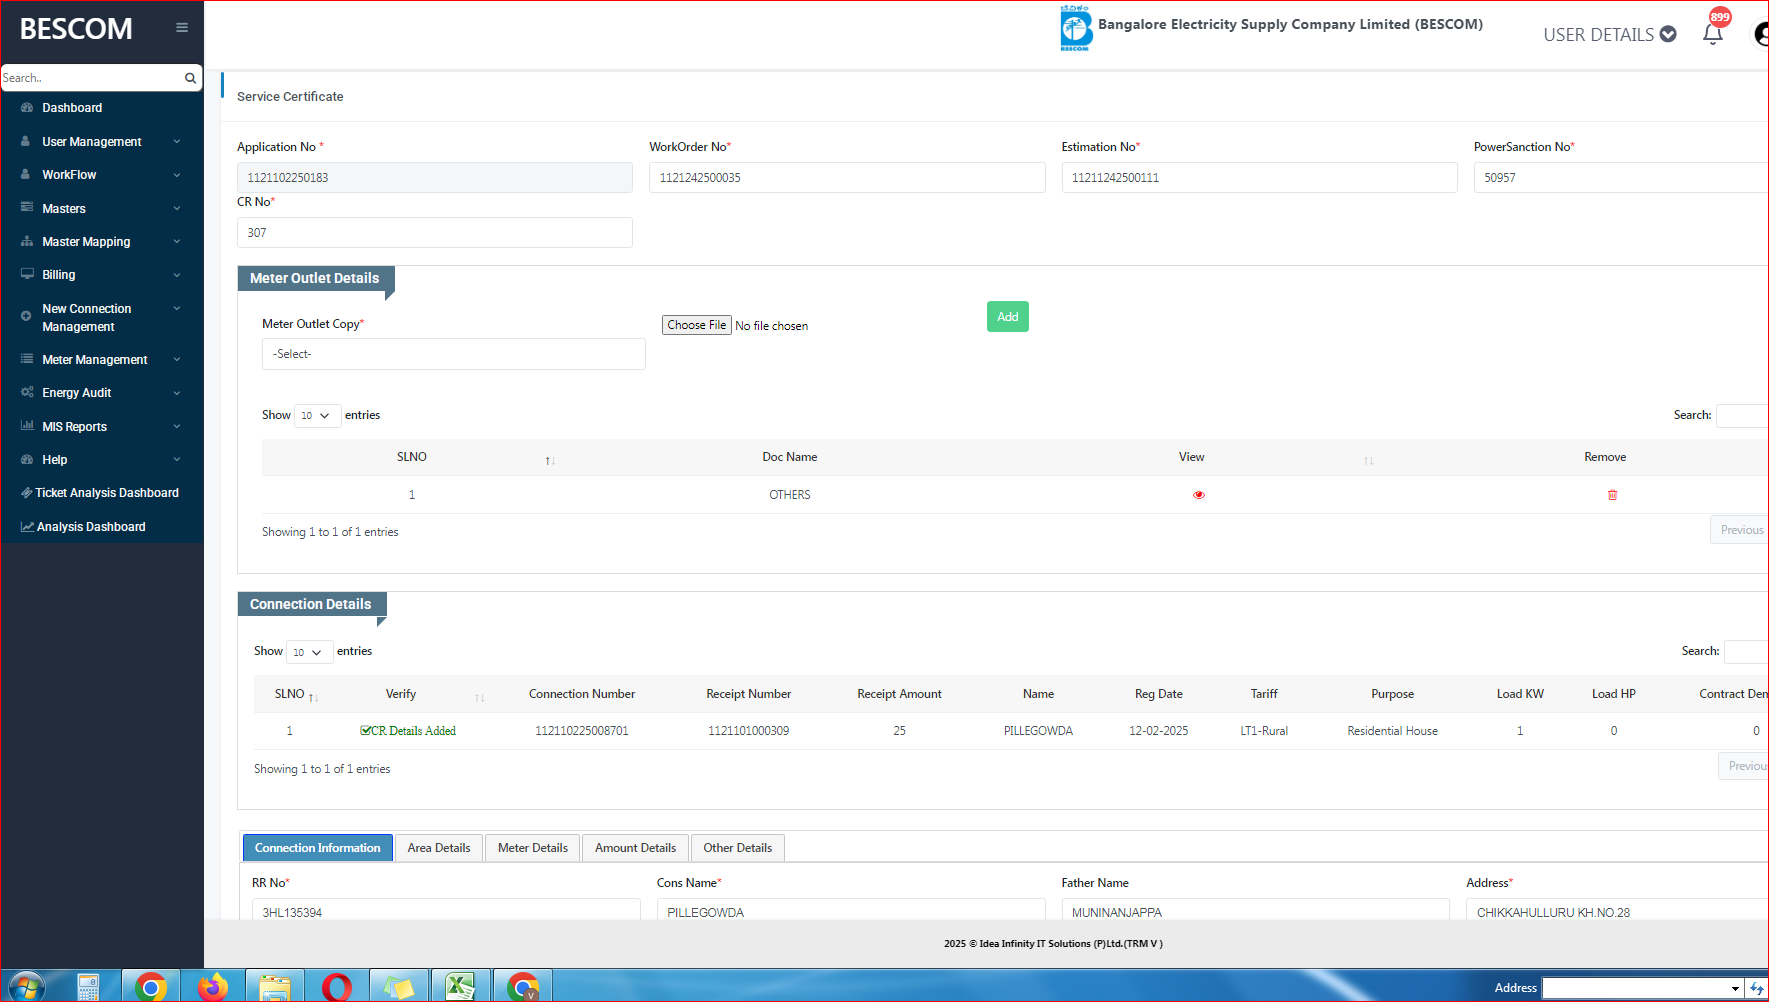Screen dimensions: 1769x1002
Task: Click the Cons Name field PILLEGOWDA
Action: coord(851,910)
